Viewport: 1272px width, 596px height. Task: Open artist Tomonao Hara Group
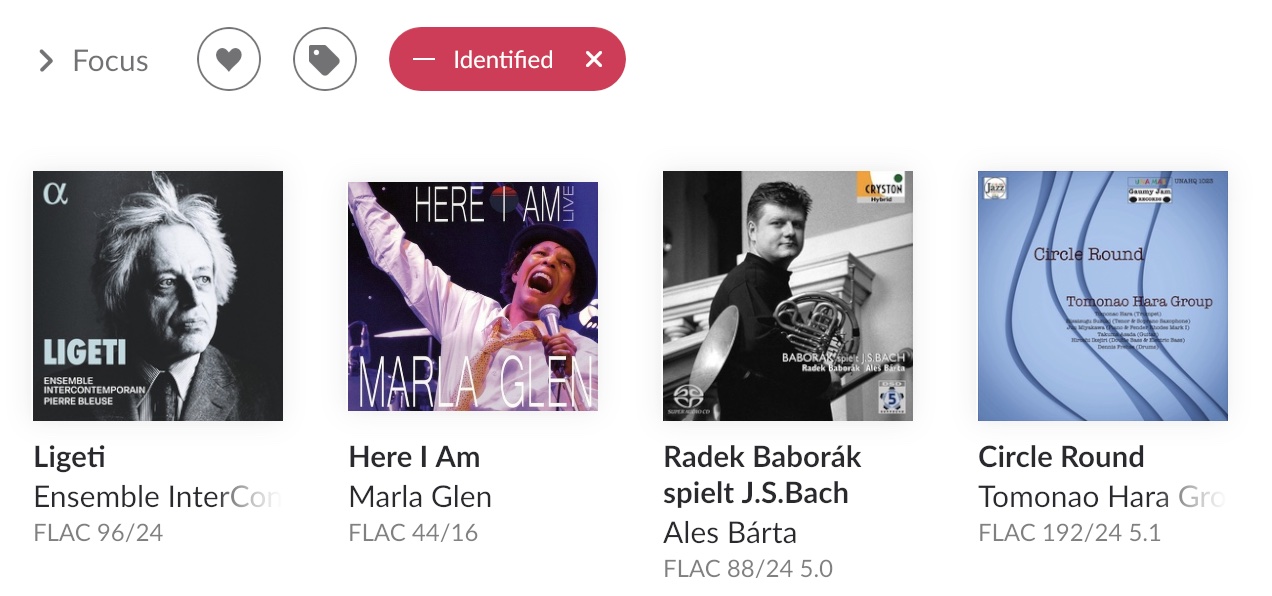[x=1103, y=497]
